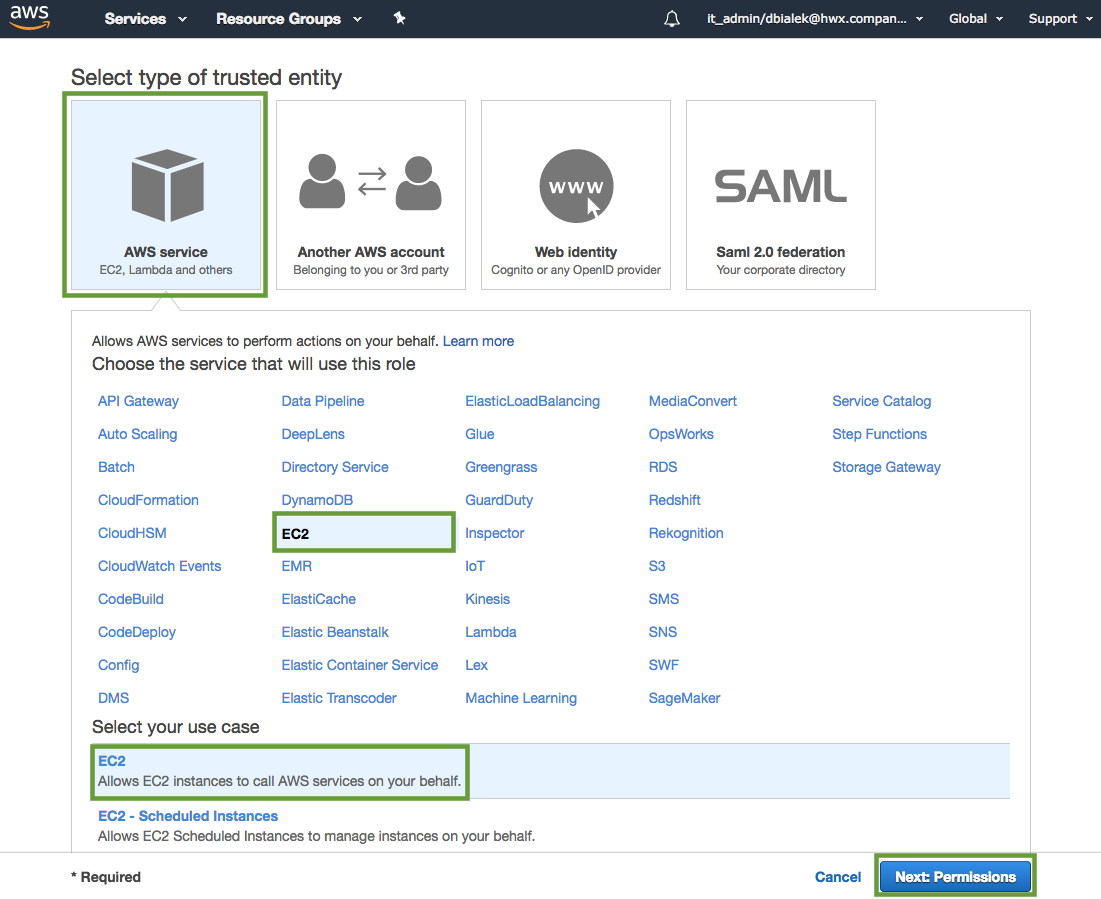
Task: Open the it_admin account menu
Action: point(815,19)
